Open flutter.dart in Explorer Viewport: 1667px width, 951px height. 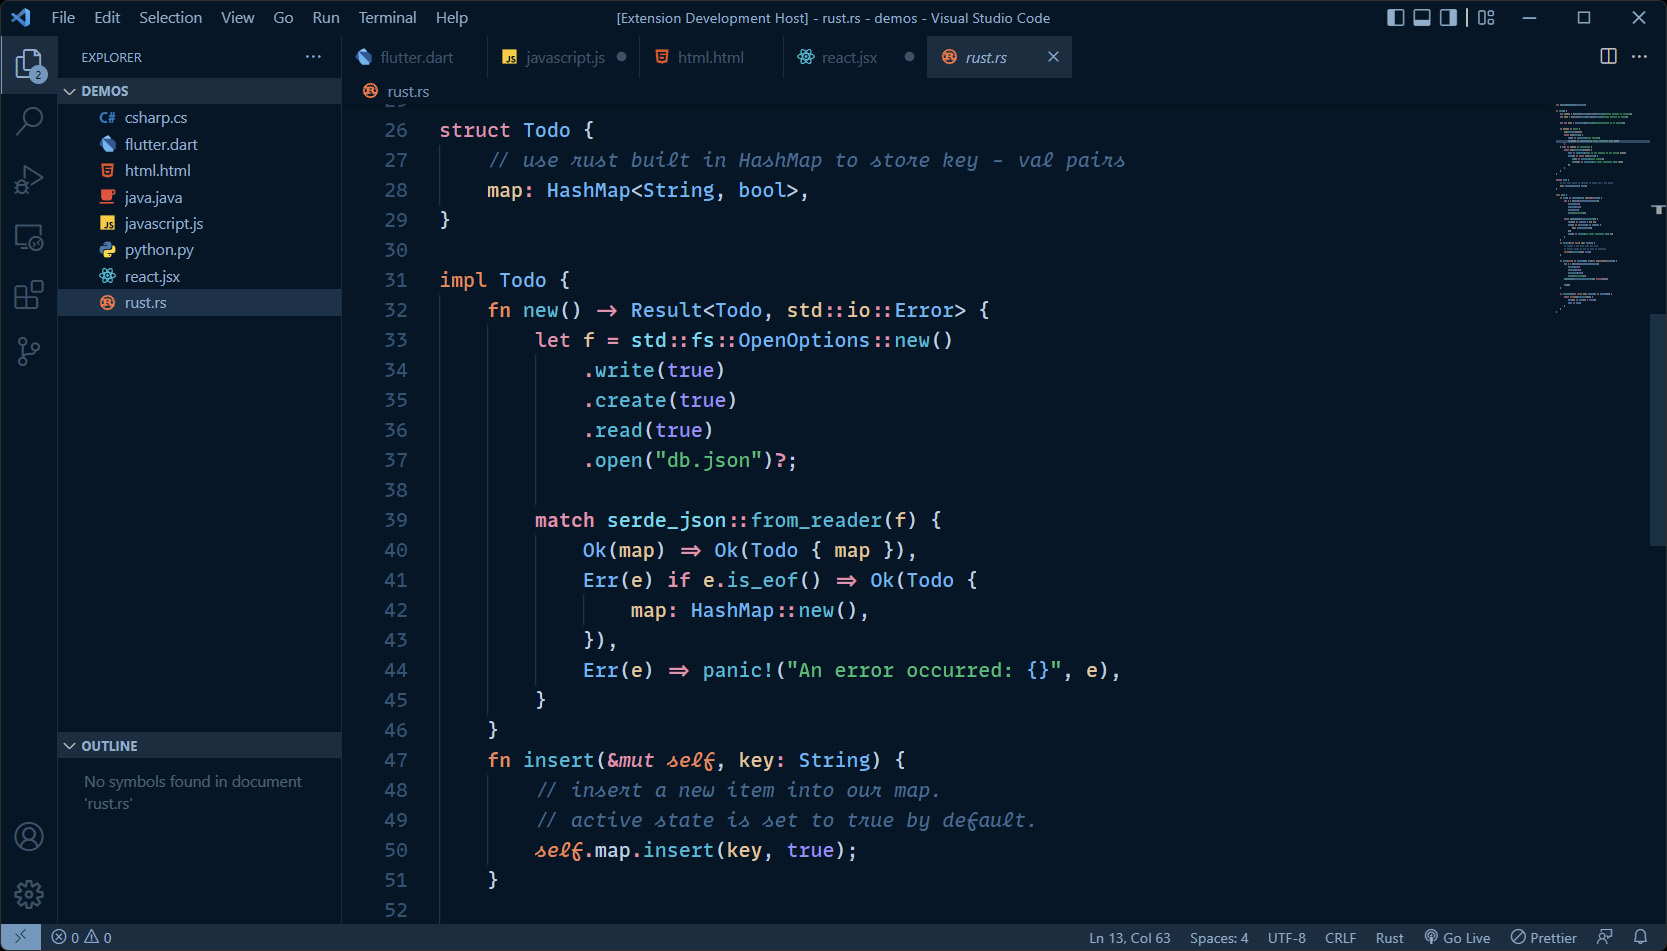coord(200,144)
